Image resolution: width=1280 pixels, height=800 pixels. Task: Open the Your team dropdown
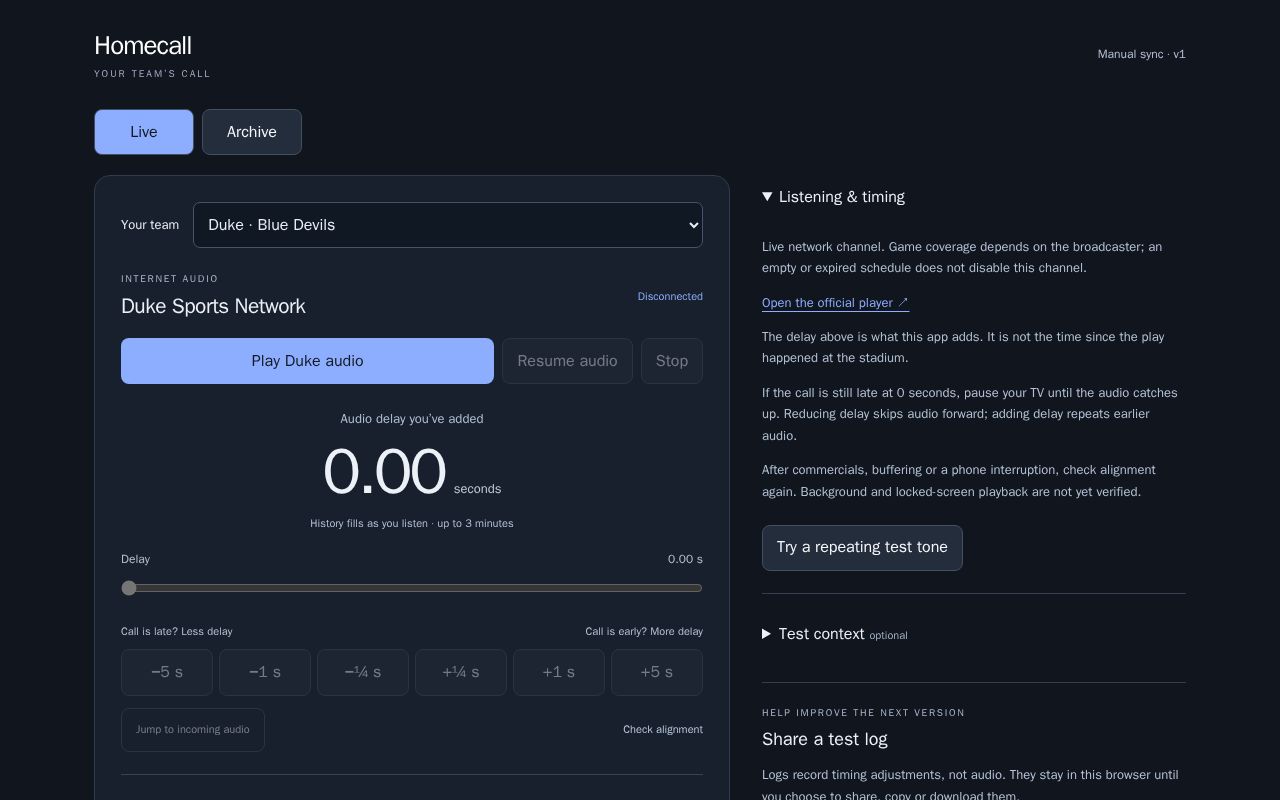(x=448, y=225)
